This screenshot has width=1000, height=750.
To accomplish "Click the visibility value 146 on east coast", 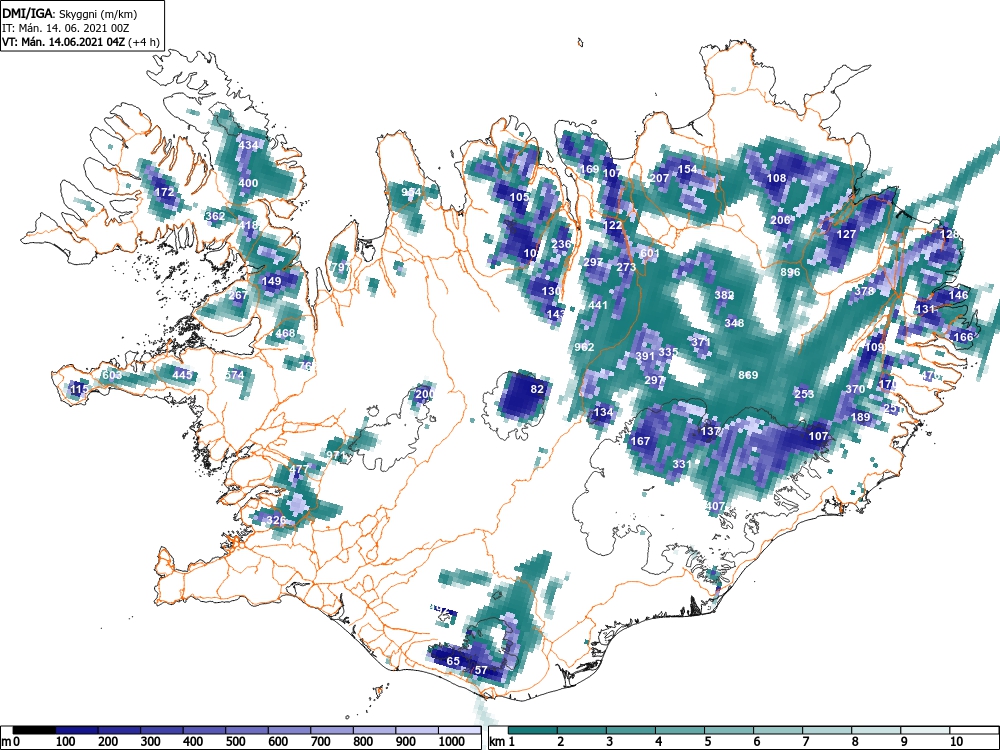I will 959,295.
